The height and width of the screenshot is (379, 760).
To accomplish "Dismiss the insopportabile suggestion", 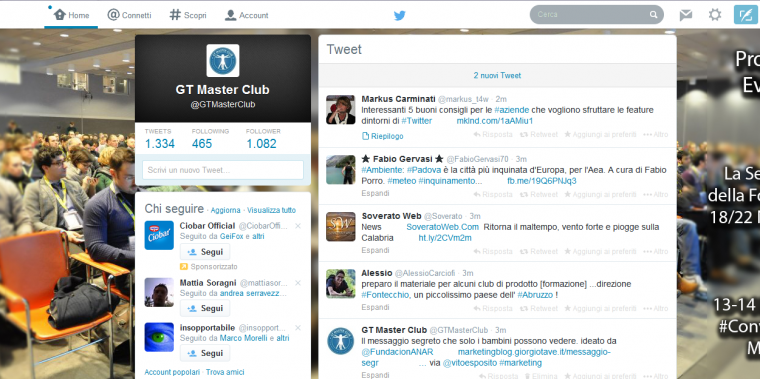I will coord(298,328).
